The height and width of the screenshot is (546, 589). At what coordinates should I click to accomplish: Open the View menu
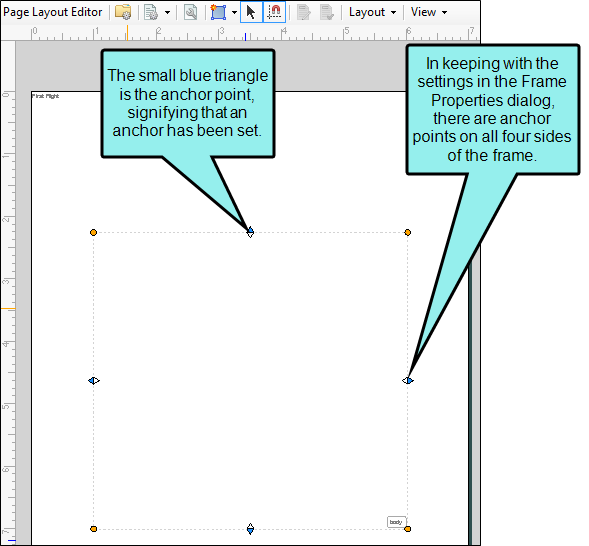429,12
